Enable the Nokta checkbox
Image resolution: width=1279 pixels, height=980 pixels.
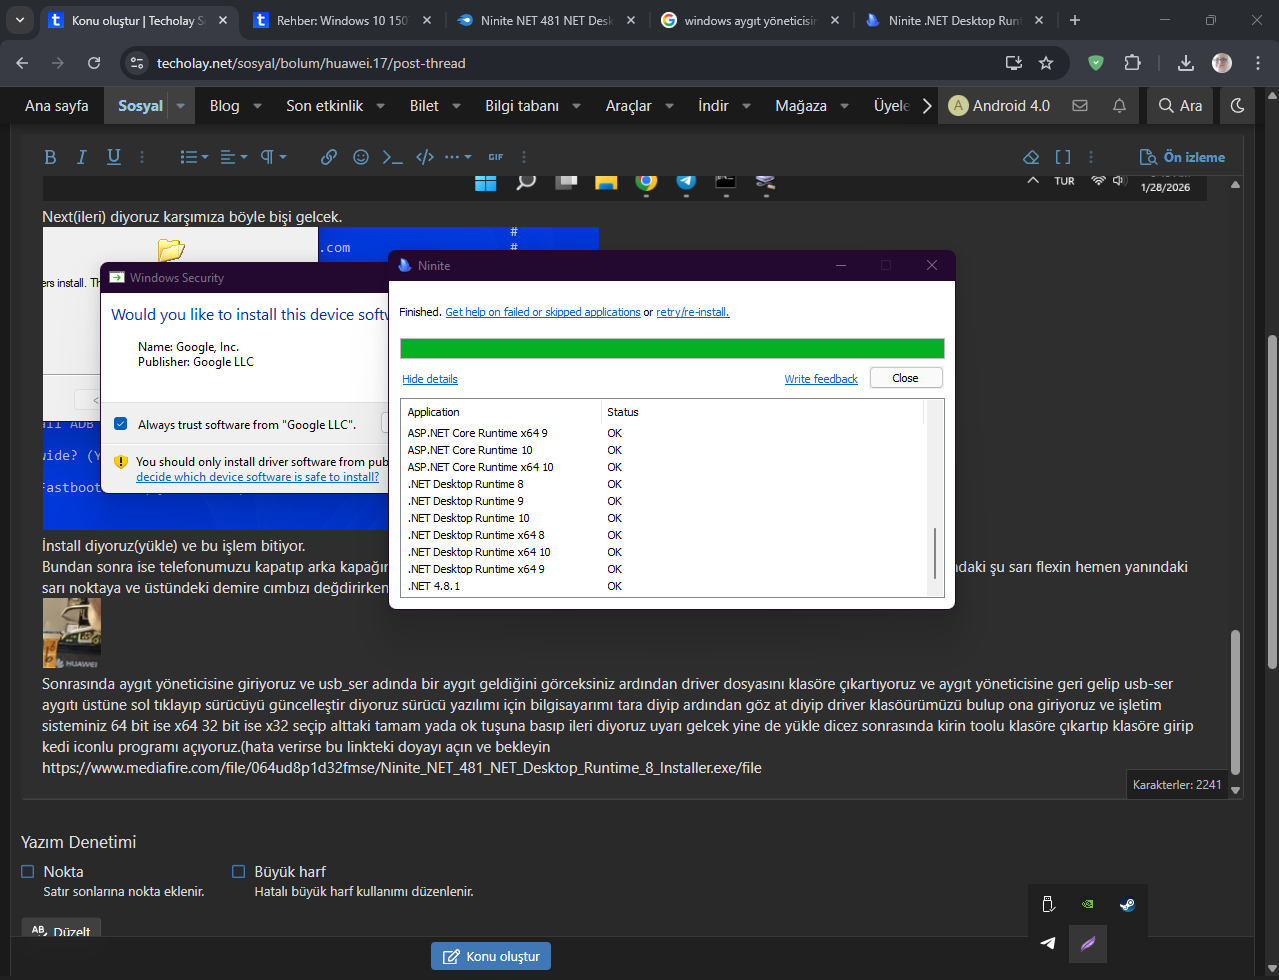tap(28, 872)
